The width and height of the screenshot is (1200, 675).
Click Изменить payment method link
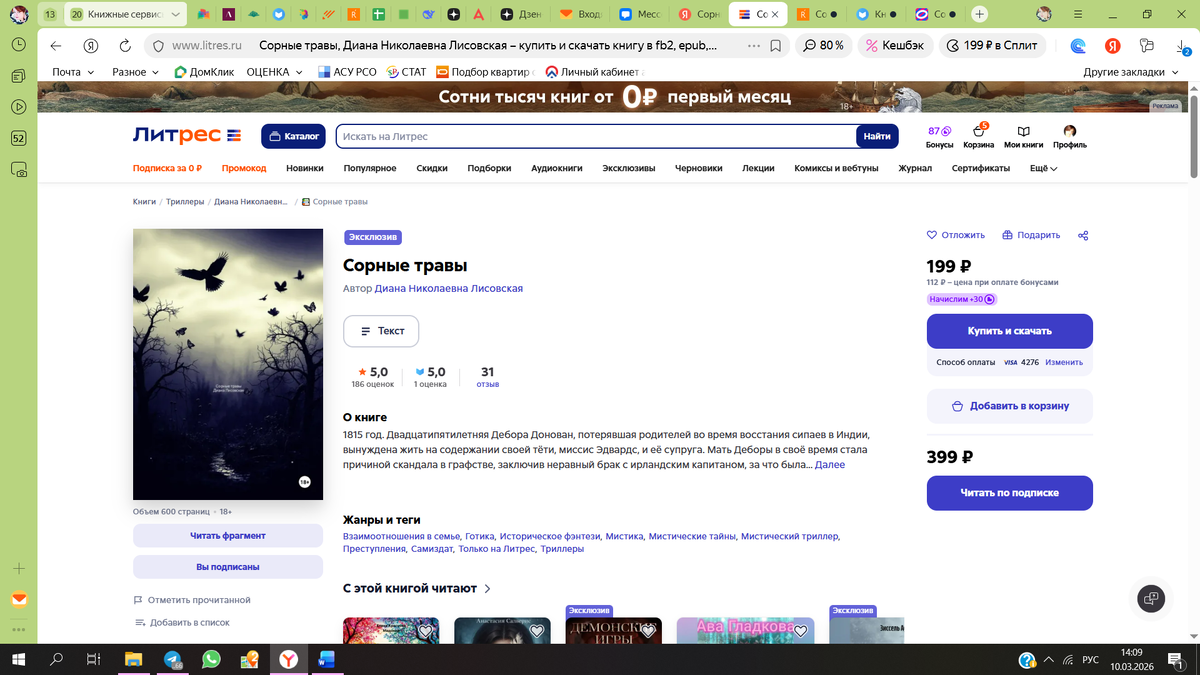pos(1064,362)
